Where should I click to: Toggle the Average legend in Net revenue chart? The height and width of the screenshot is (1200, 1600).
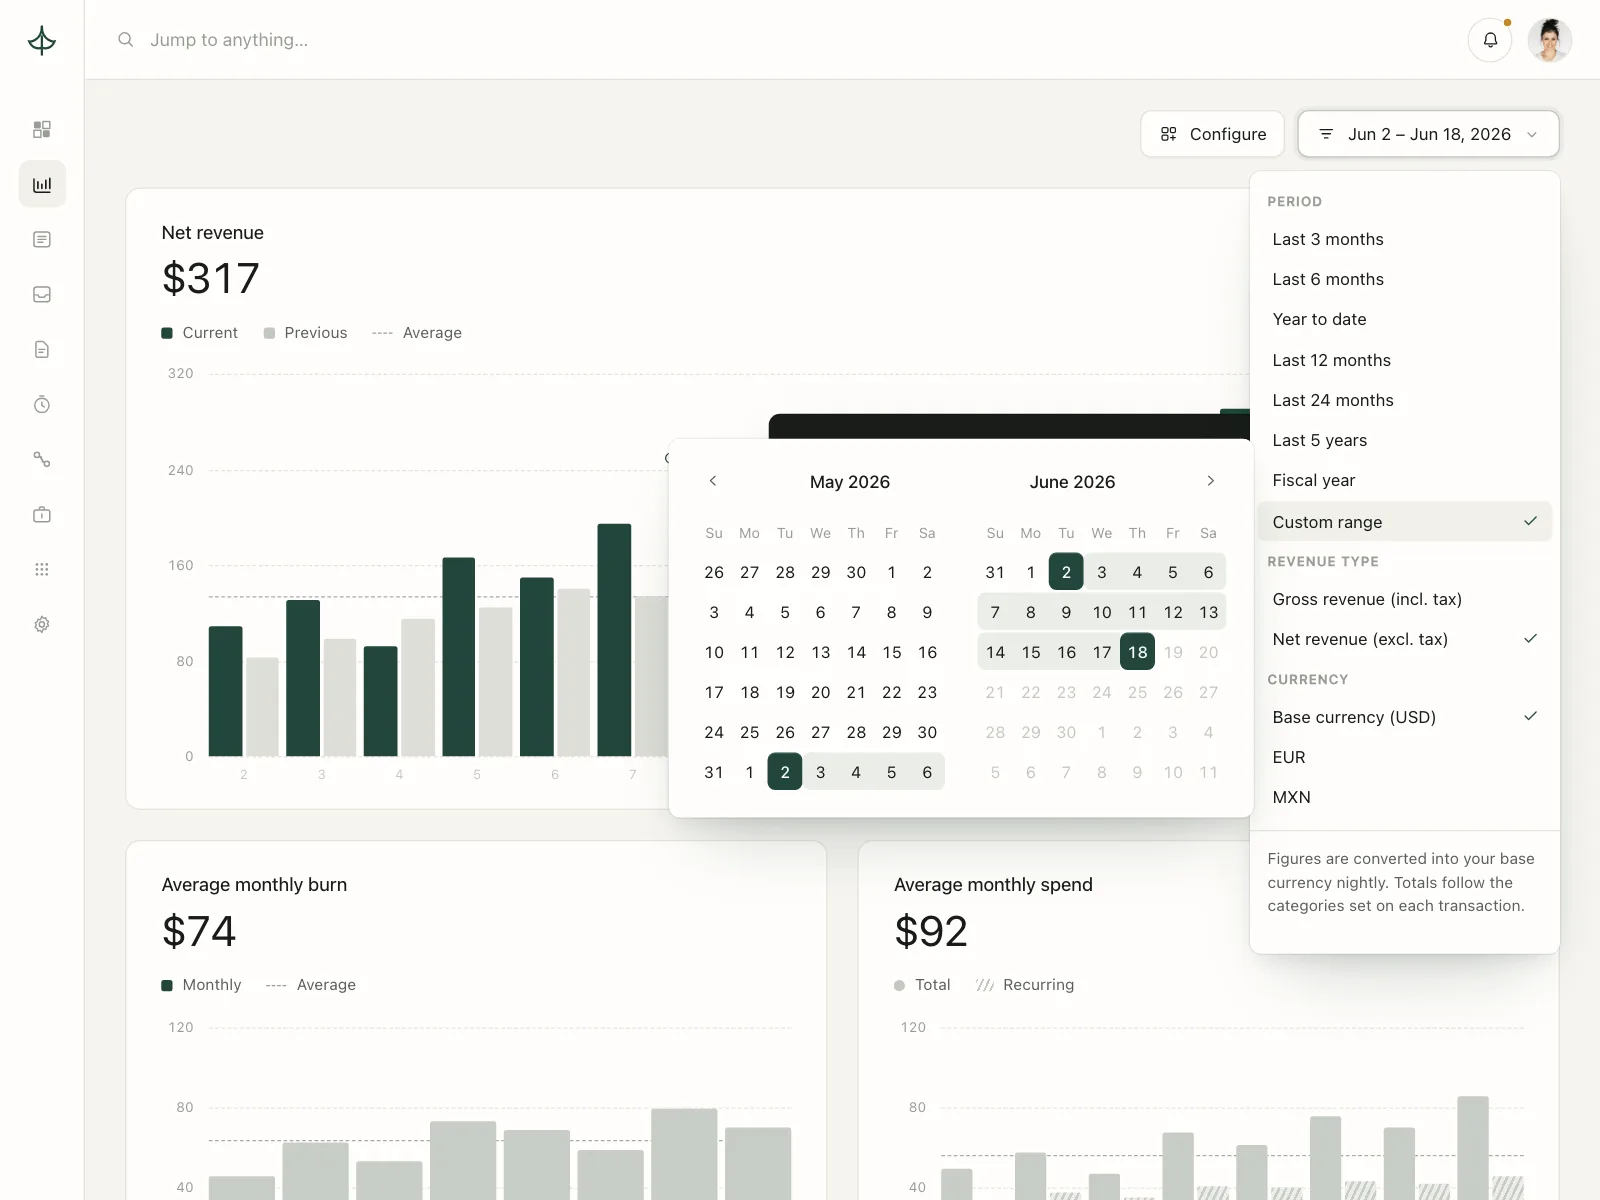coord(417,333)
